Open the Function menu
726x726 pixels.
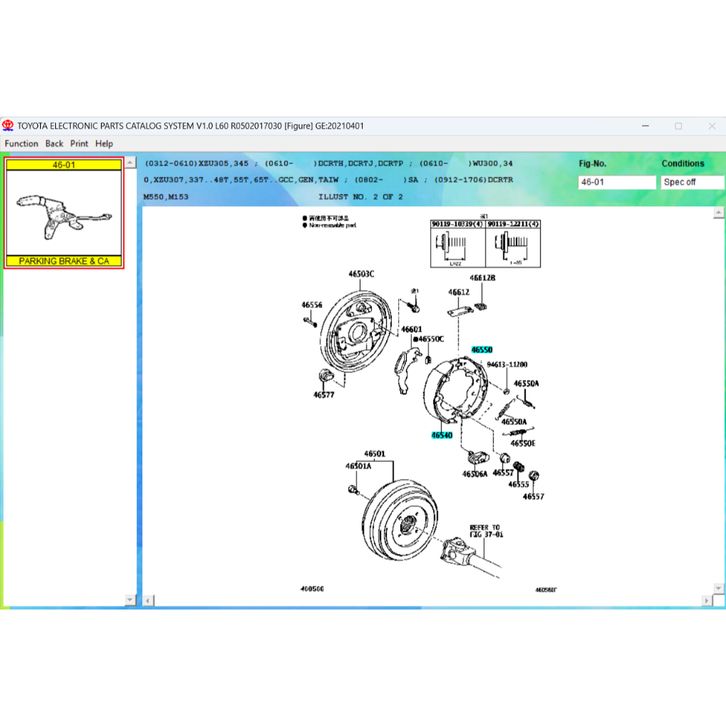21,144
